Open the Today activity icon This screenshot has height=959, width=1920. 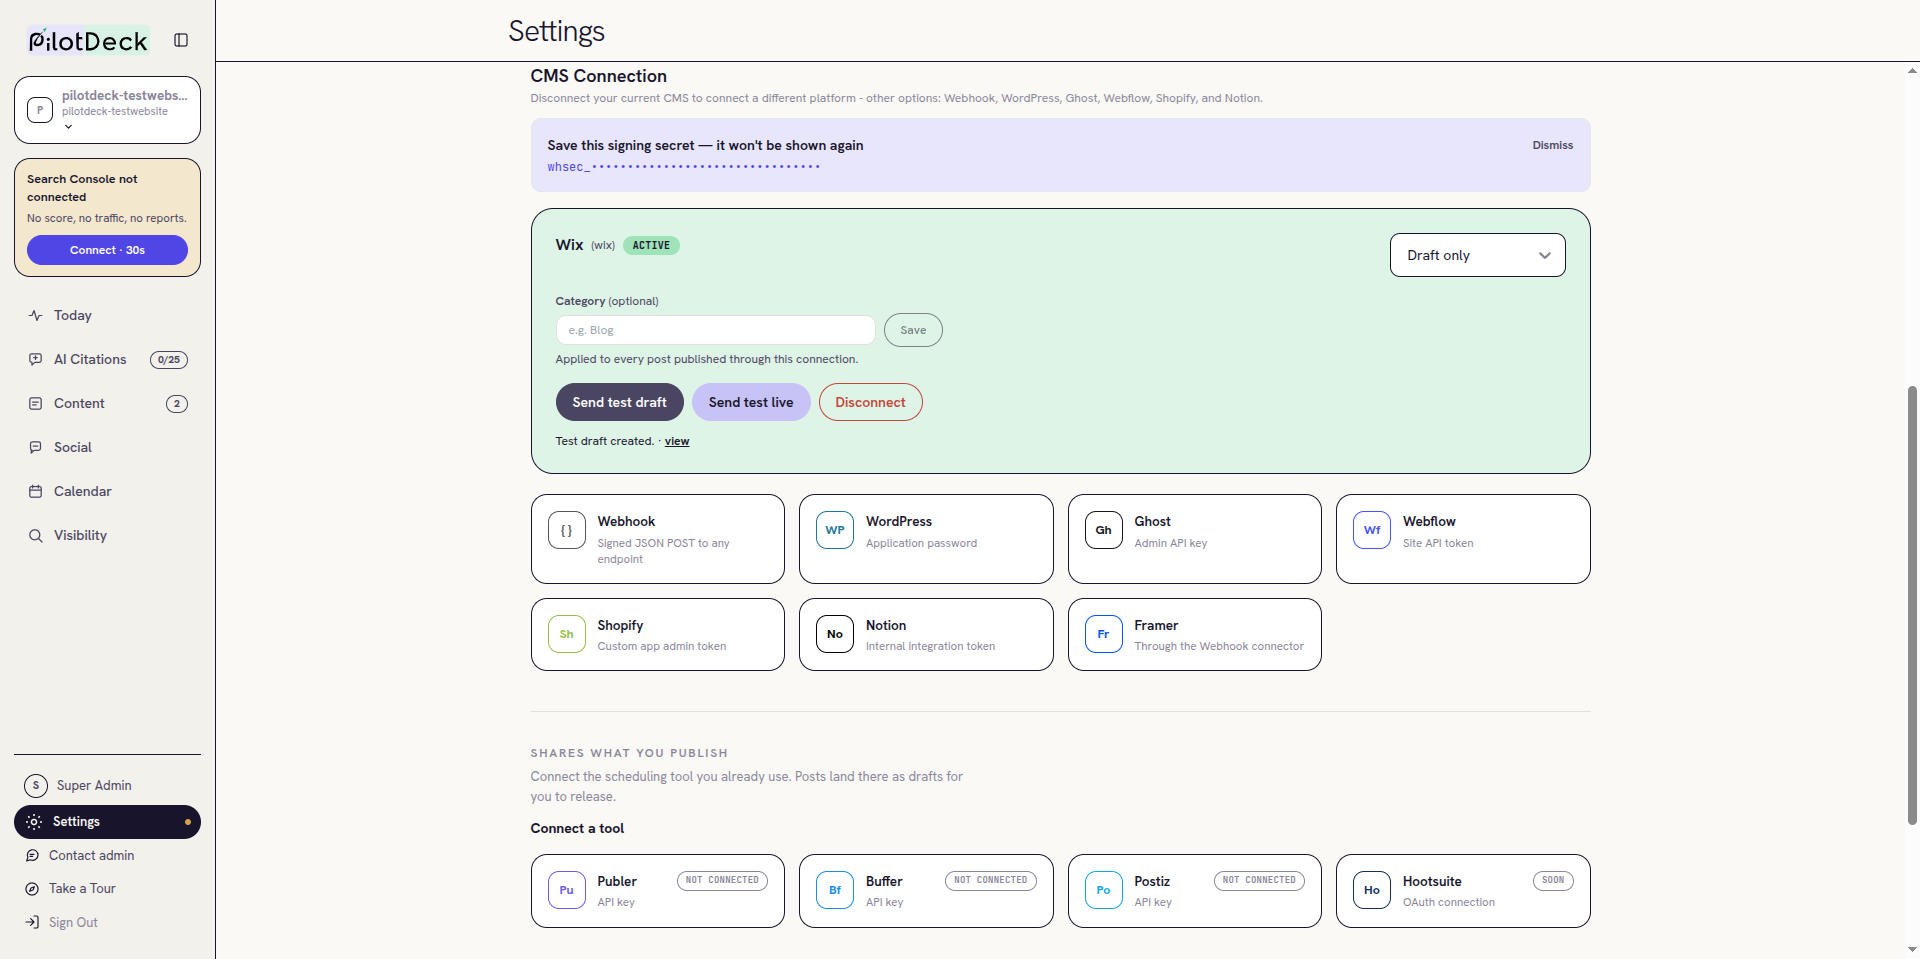36,315
